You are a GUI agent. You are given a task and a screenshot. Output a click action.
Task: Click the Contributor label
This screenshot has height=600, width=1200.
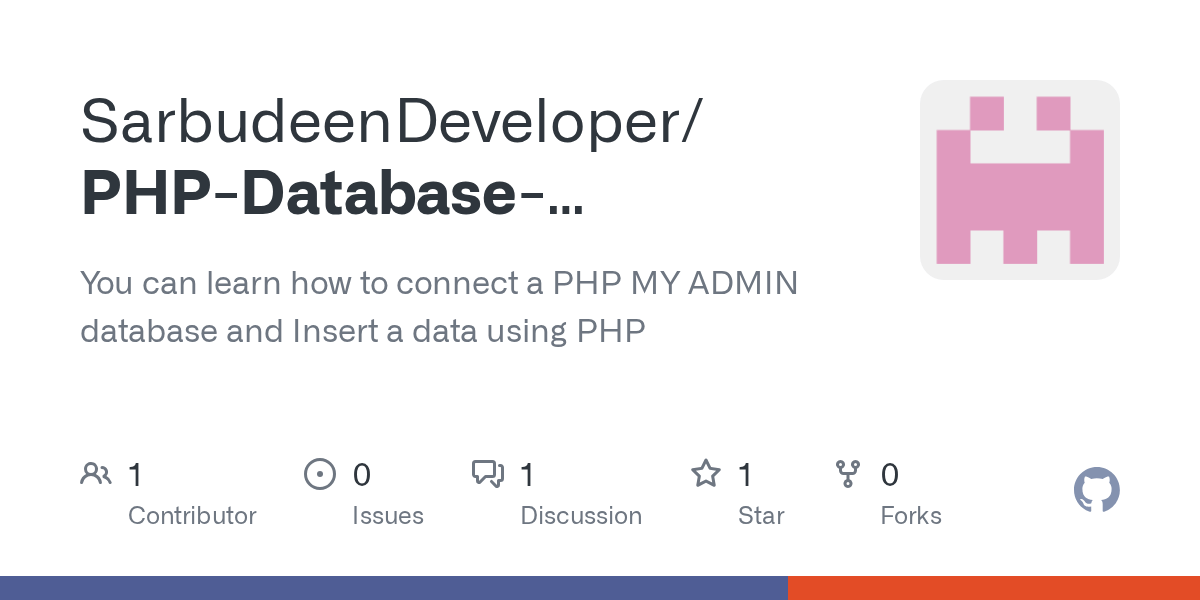[192, 516]
